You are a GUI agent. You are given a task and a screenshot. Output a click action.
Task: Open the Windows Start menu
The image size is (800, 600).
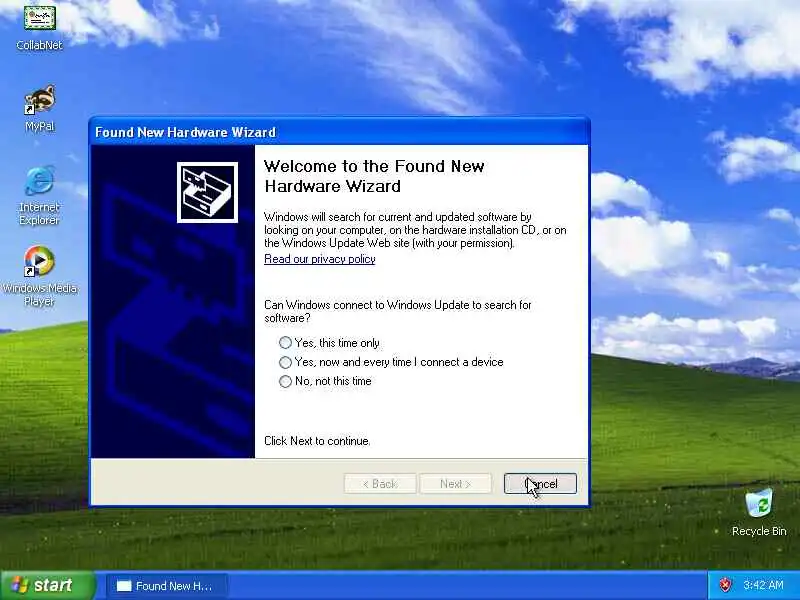(x=47, y=585)
